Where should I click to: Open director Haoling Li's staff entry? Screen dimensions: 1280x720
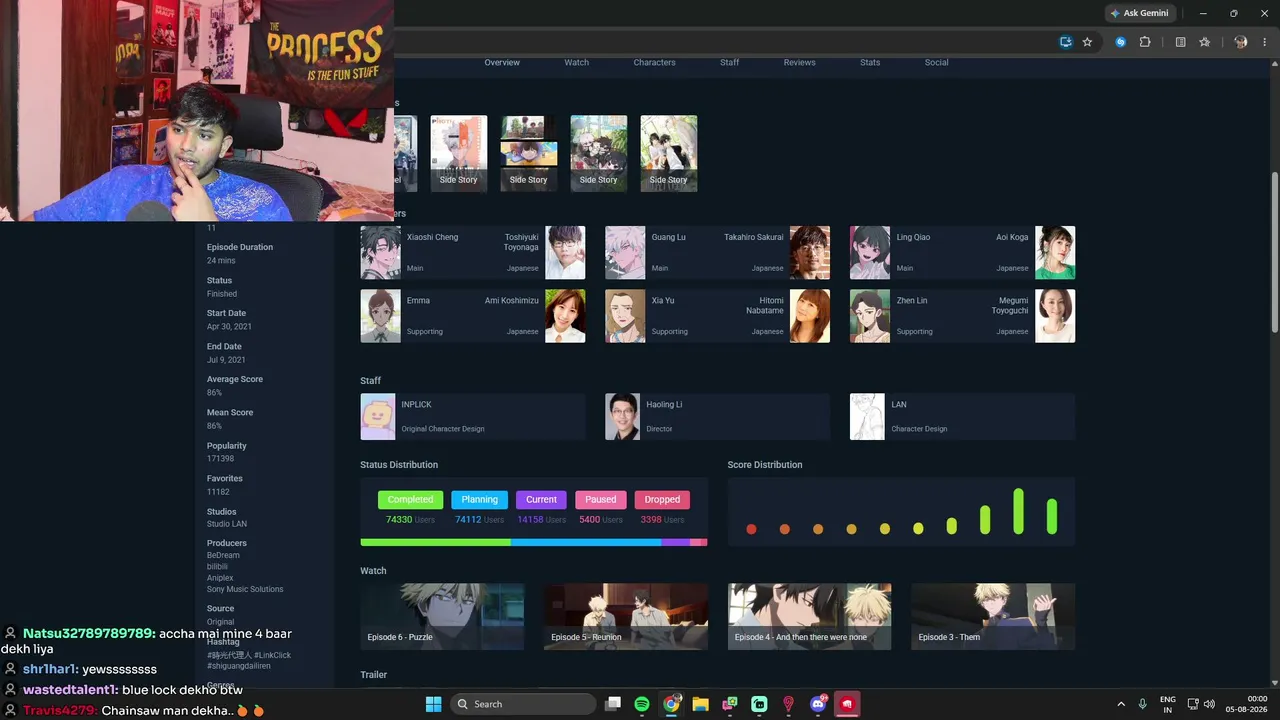point(718,416)
